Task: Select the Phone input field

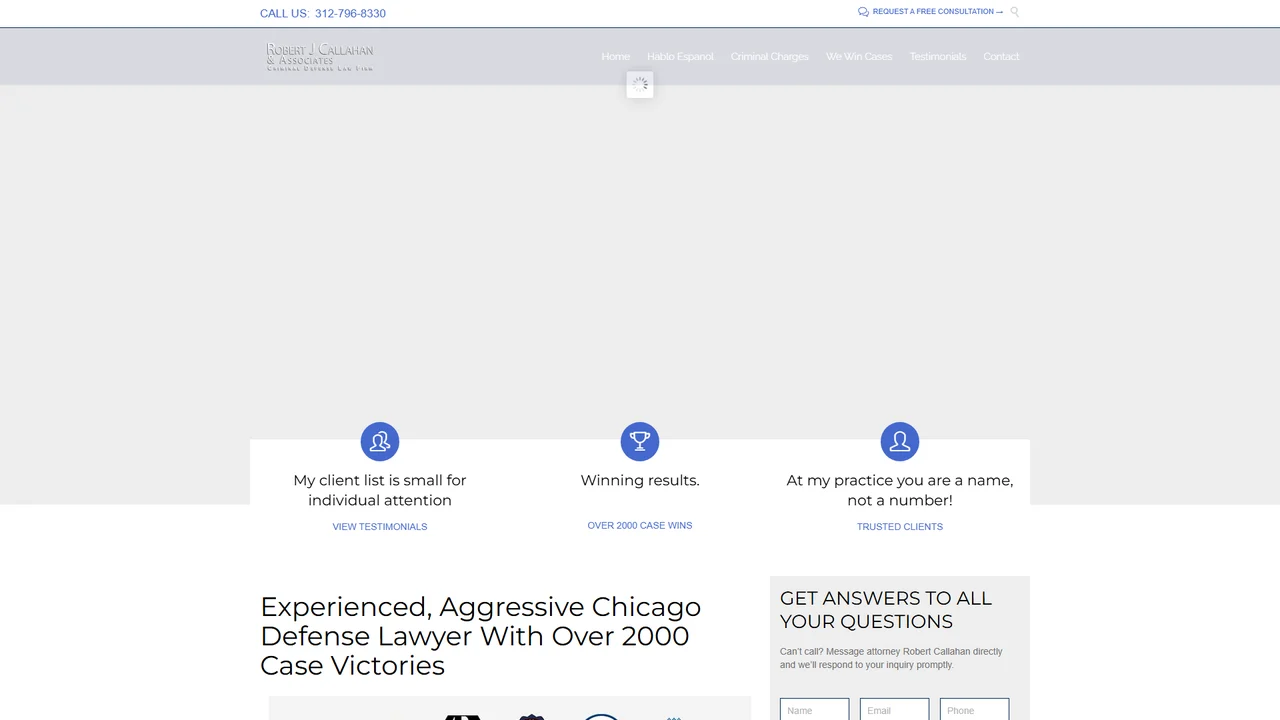Action: coord(975,710)
